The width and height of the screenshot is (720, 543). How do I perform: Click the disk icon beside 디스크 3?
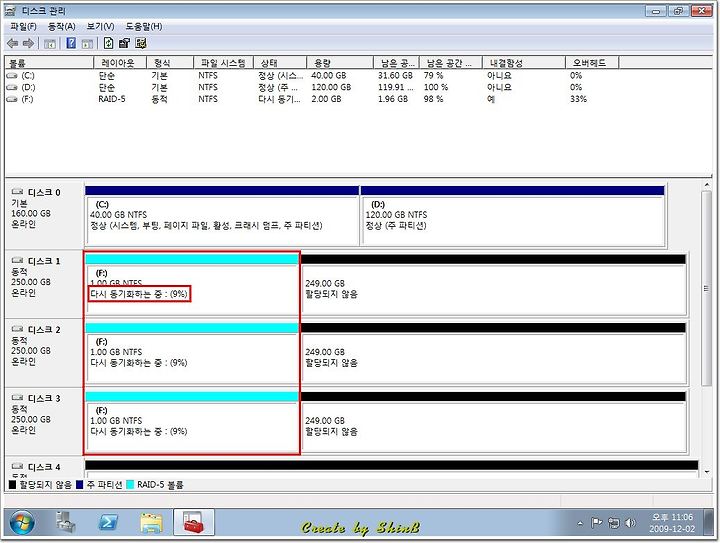(x=17, y=397)
